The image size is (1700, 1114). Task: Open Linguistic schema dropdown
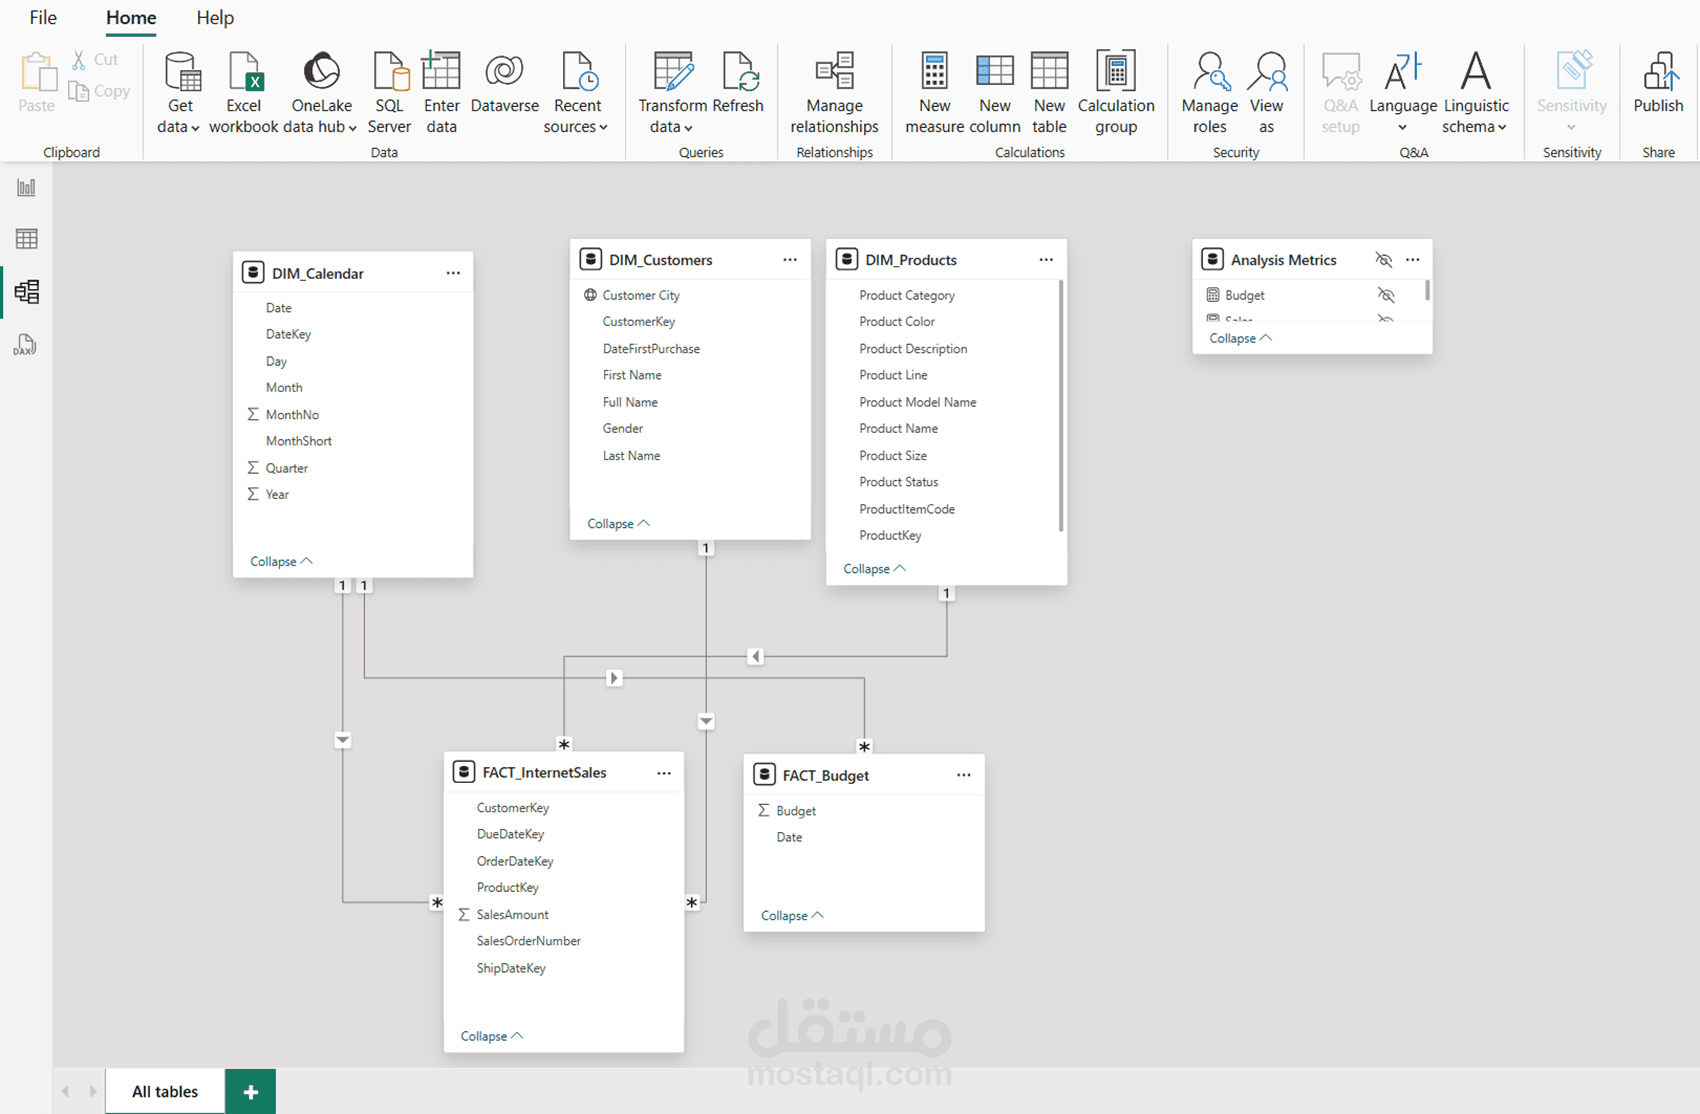1476,93
